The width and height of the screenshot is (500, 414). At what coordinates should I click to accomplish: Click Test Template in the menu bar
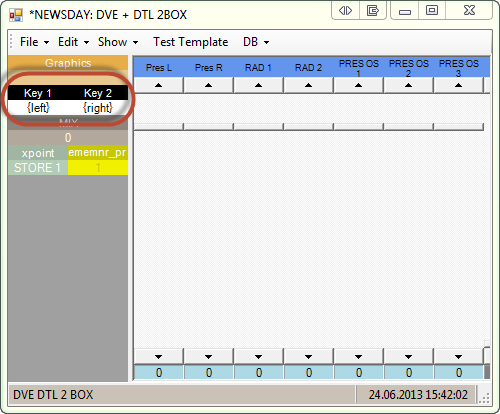[191, 42]
